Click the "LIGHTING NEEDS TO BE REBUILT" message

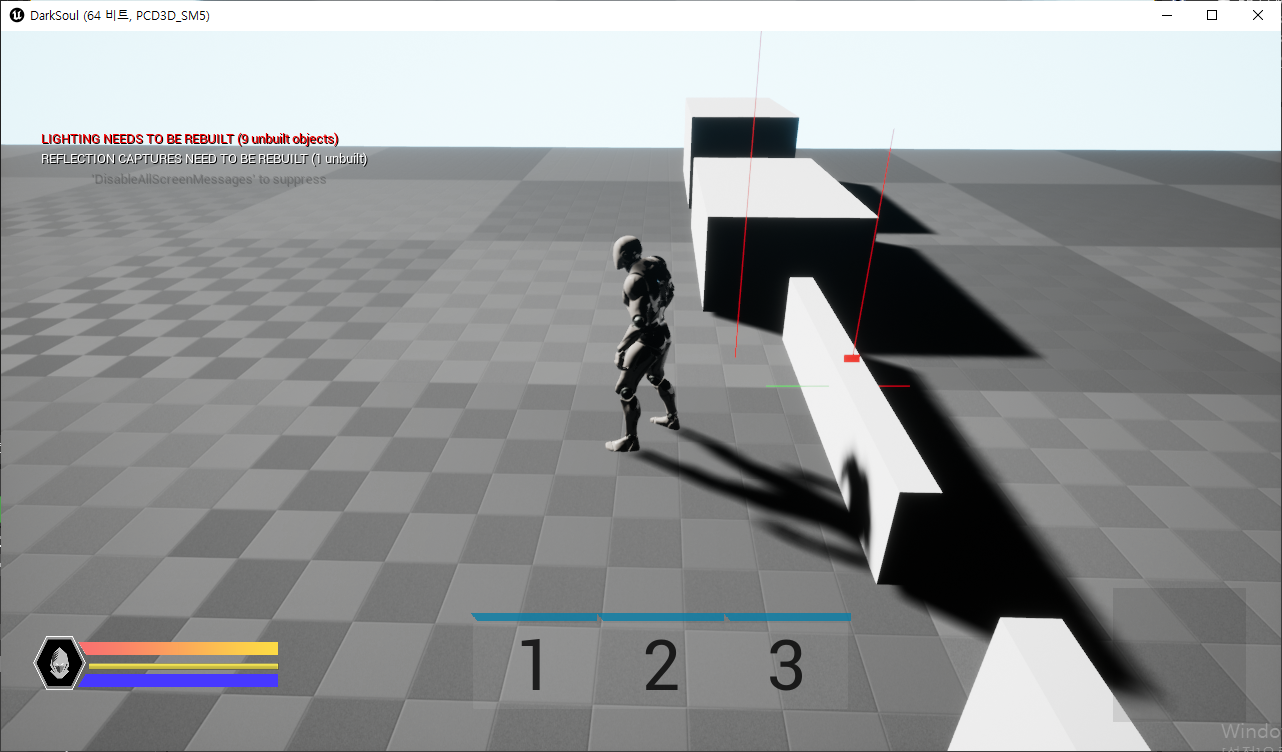point(190,139)
